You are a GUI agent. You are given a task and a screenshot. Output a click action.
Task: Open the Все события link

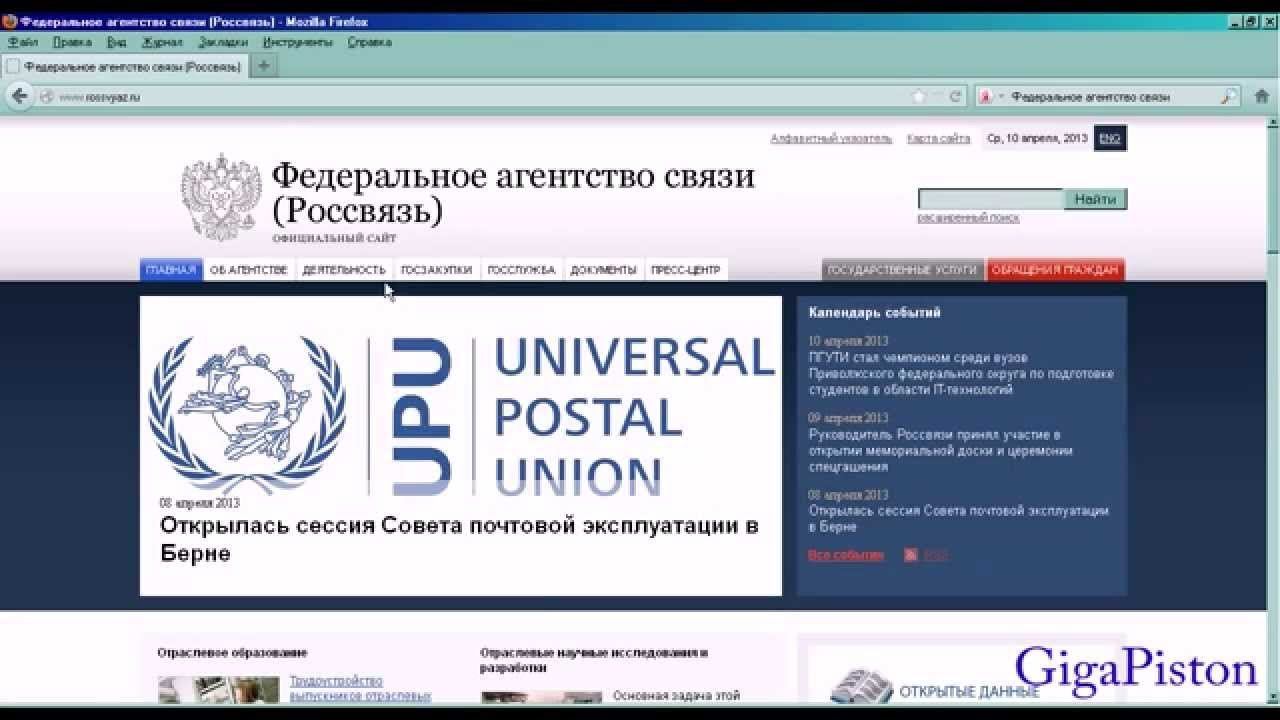[845, 555]
